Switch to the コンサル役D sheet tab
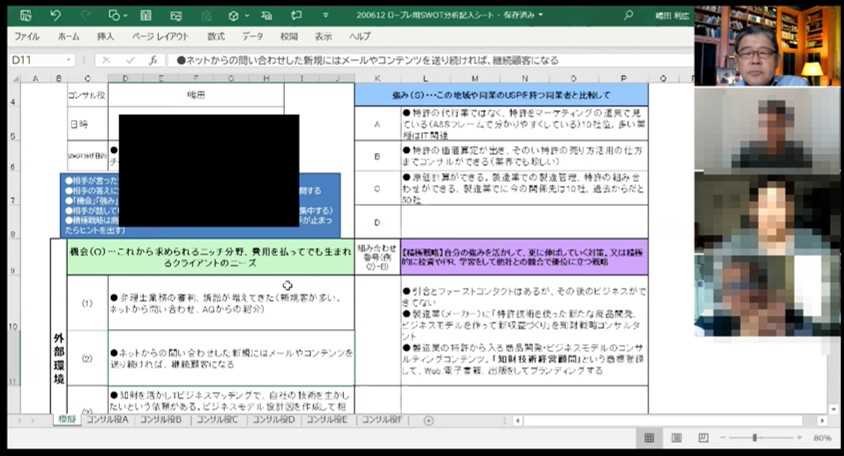 273,419
